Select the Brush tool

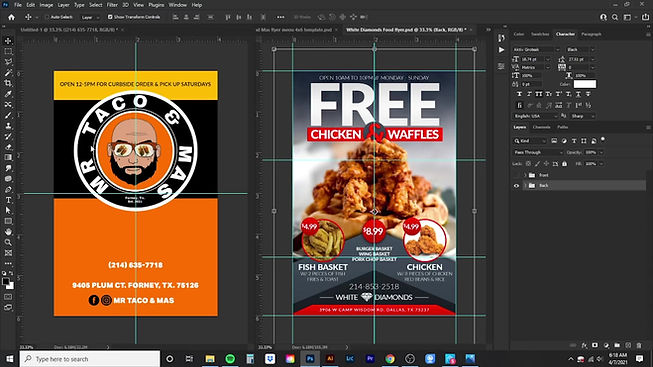[8, 115]
